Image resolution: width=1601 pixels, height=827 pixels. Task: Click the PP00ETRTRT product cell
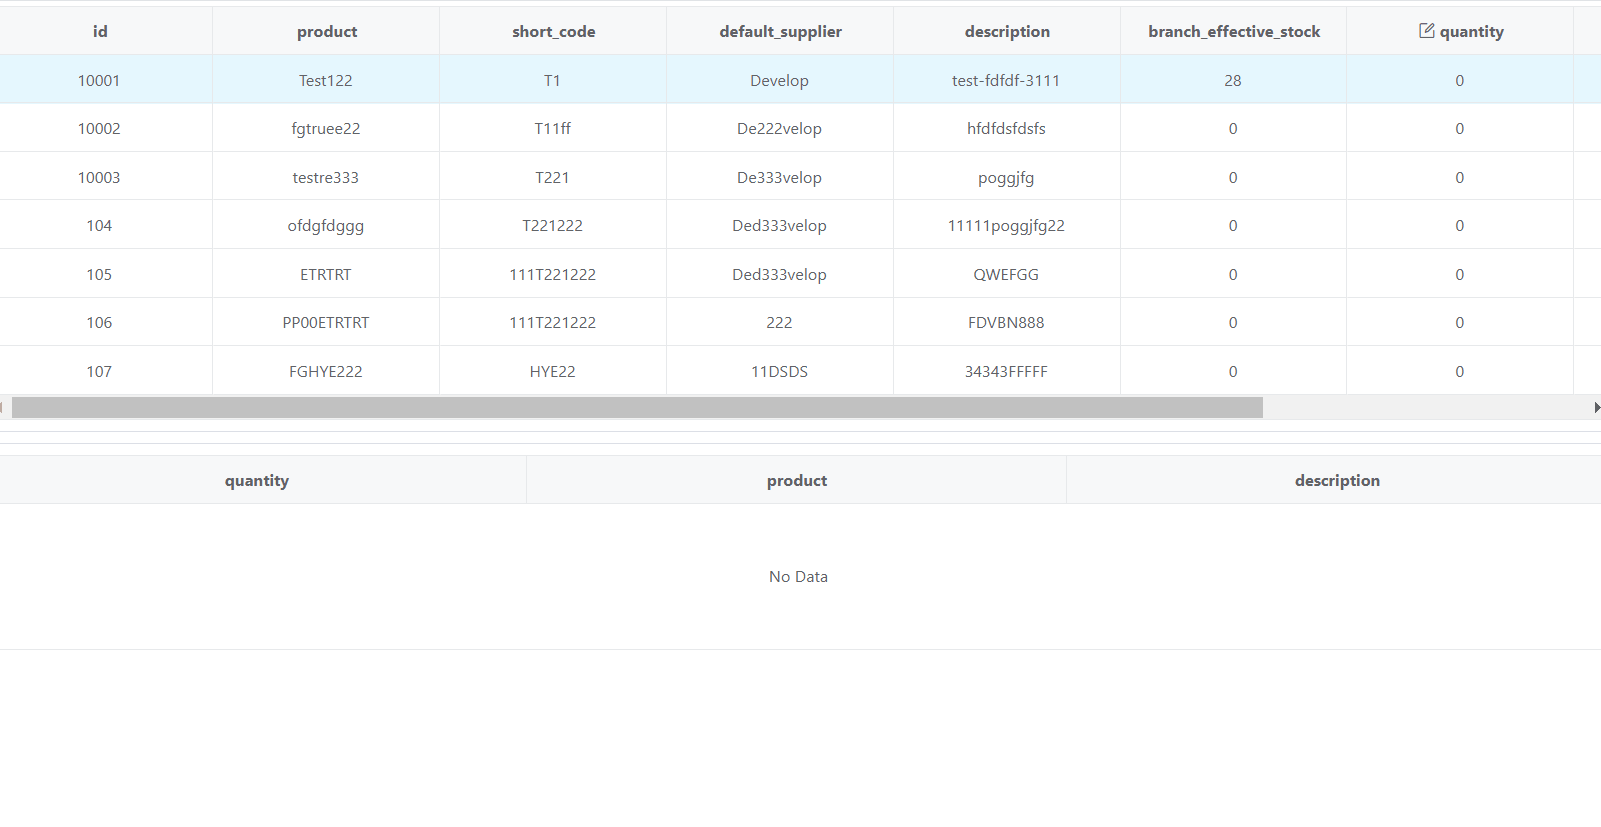(326, 322)
